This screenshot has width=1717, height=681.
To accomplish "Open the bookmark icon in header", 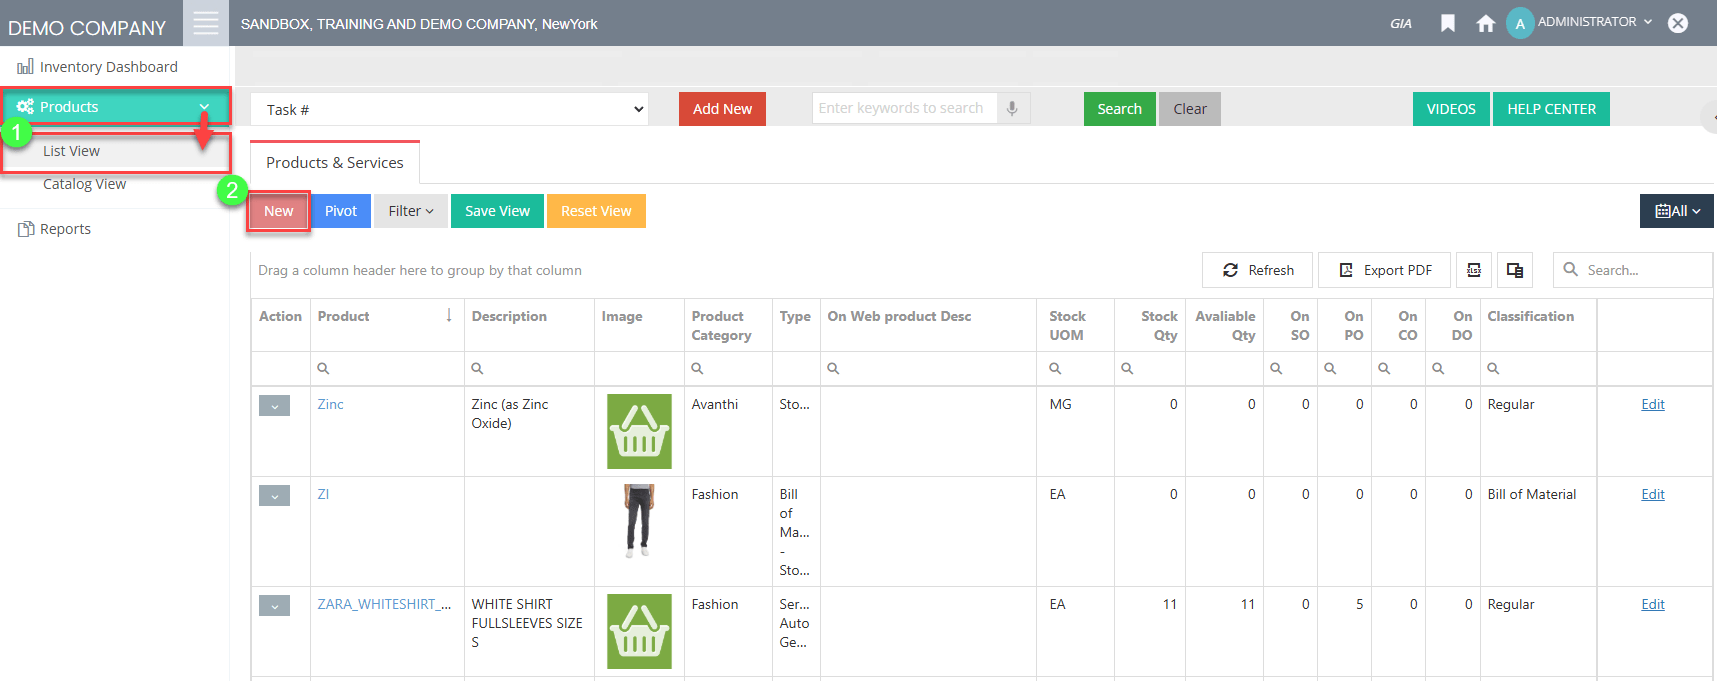I will click(x=1447, y=23).
